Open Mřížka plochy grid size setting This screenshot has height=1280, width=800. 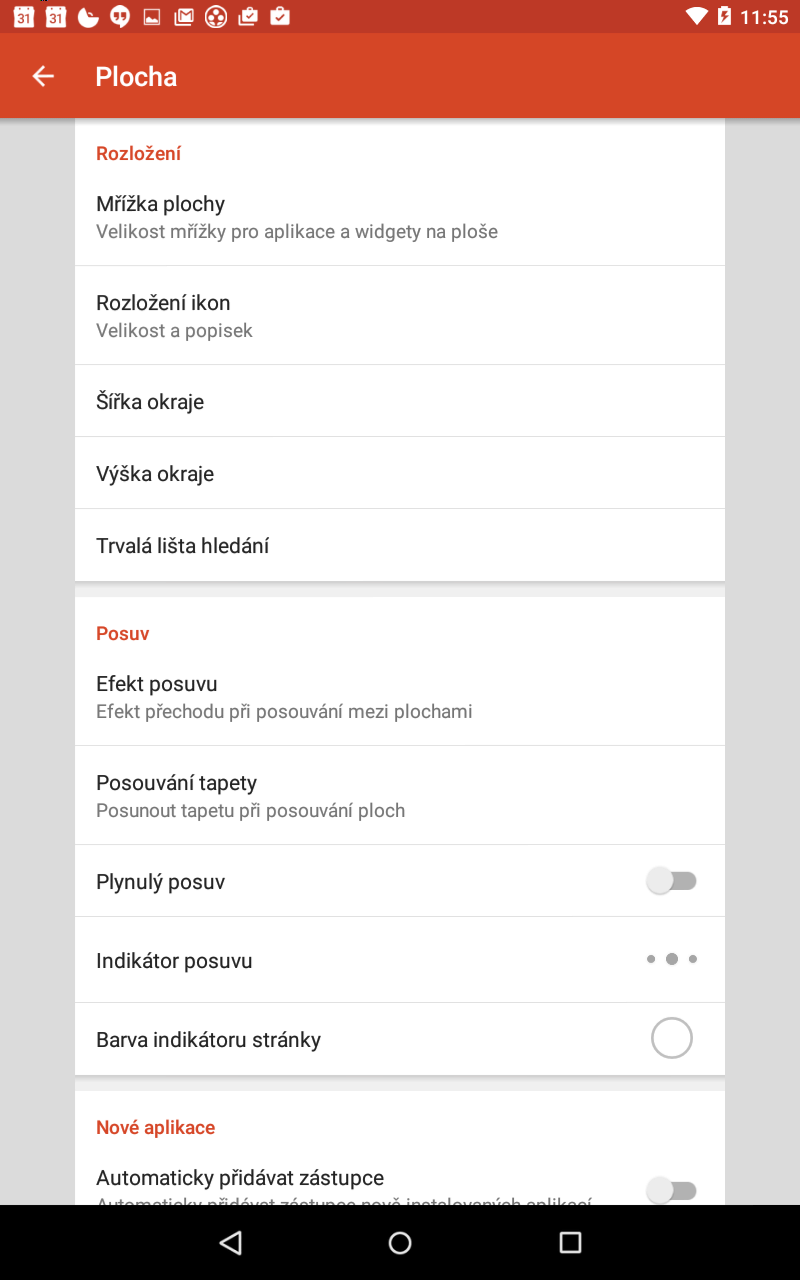pos(400,216)
